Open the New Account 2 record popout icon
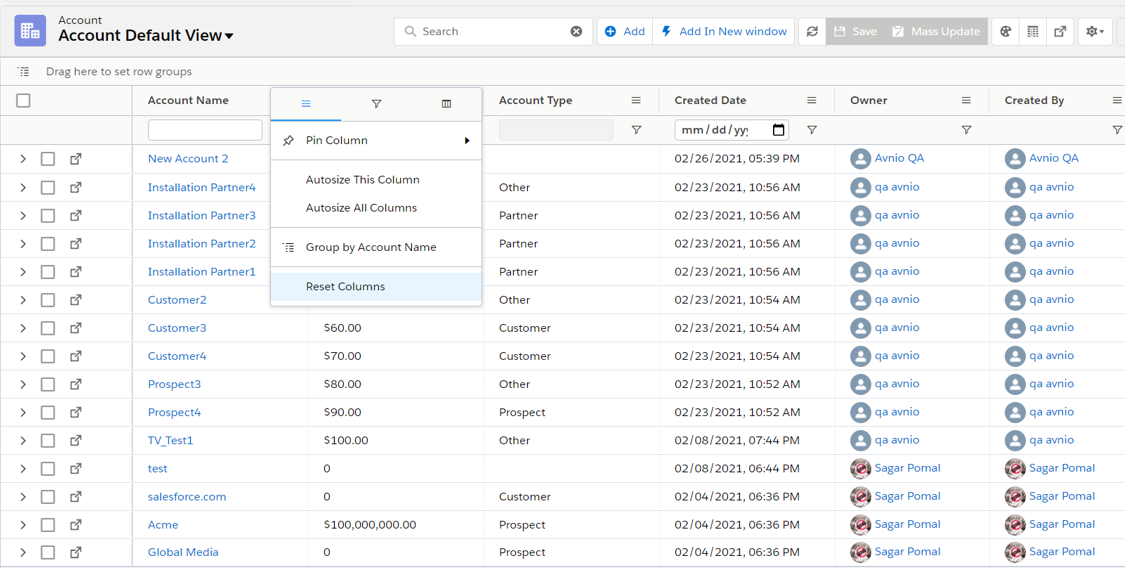1125x568 pixels. pos(76,159)
